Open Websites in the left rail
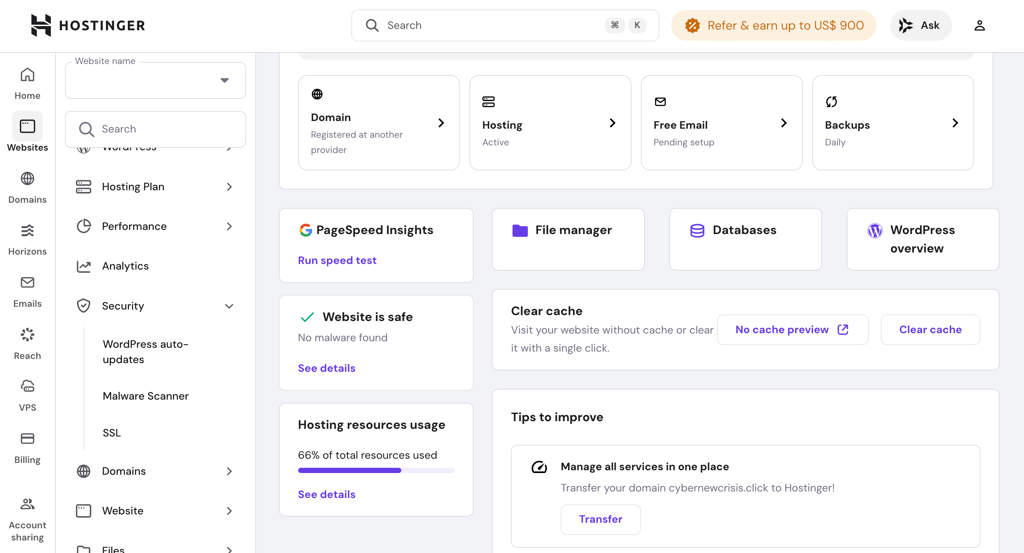Viewport: 1024px width, 553px height. pos(27,133)
